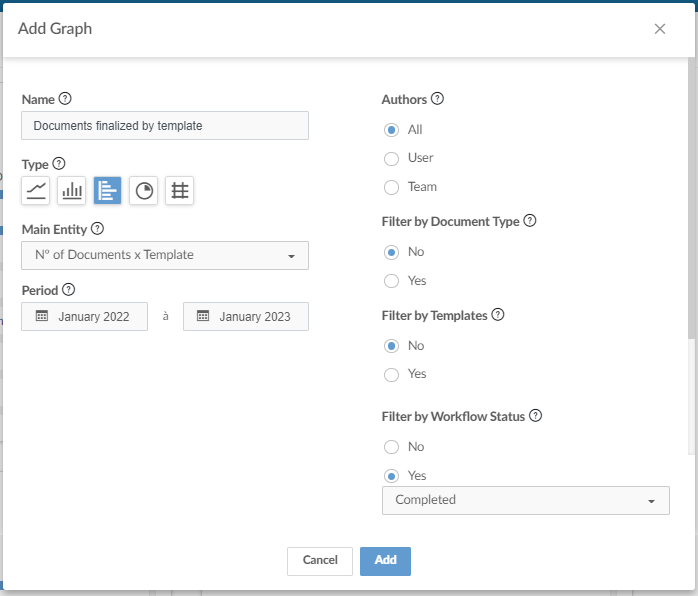Click the dialog vertical scrollbar

[x=691, y=198]
